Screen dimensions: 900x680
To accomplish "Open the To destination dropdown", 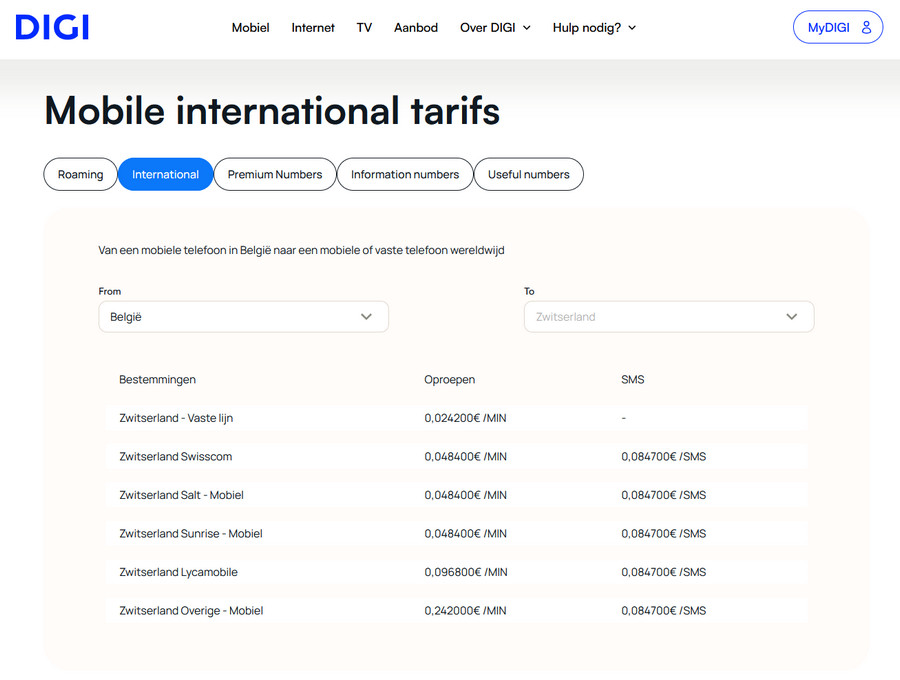I will pos(669,317).
